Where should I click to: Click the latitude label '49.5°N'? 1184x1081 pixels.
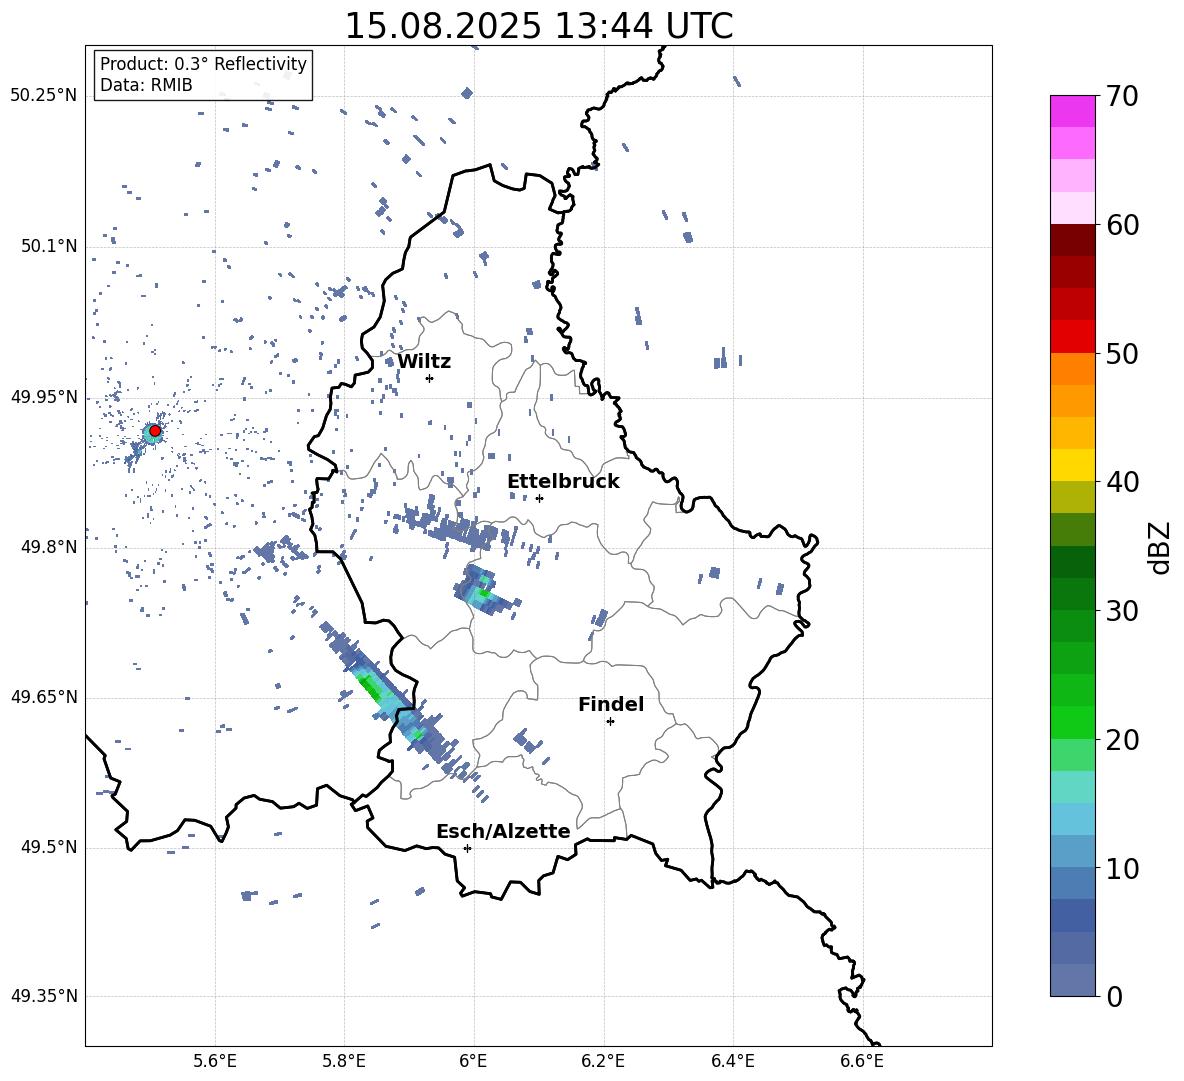tap(49, 847)
